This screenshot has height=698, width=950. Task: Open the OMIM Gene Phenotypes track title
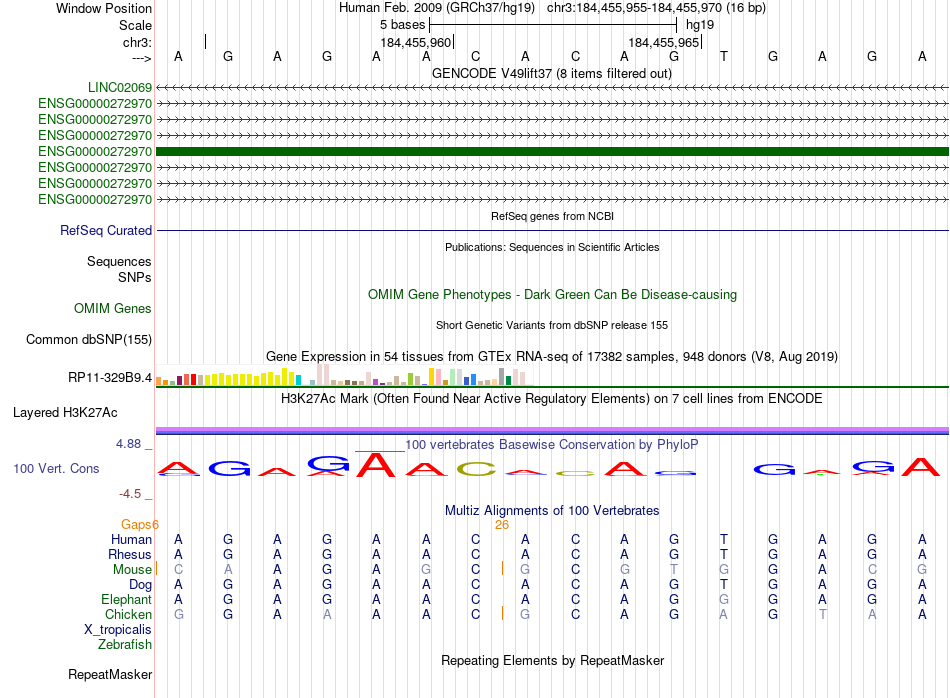click(552, 294)
